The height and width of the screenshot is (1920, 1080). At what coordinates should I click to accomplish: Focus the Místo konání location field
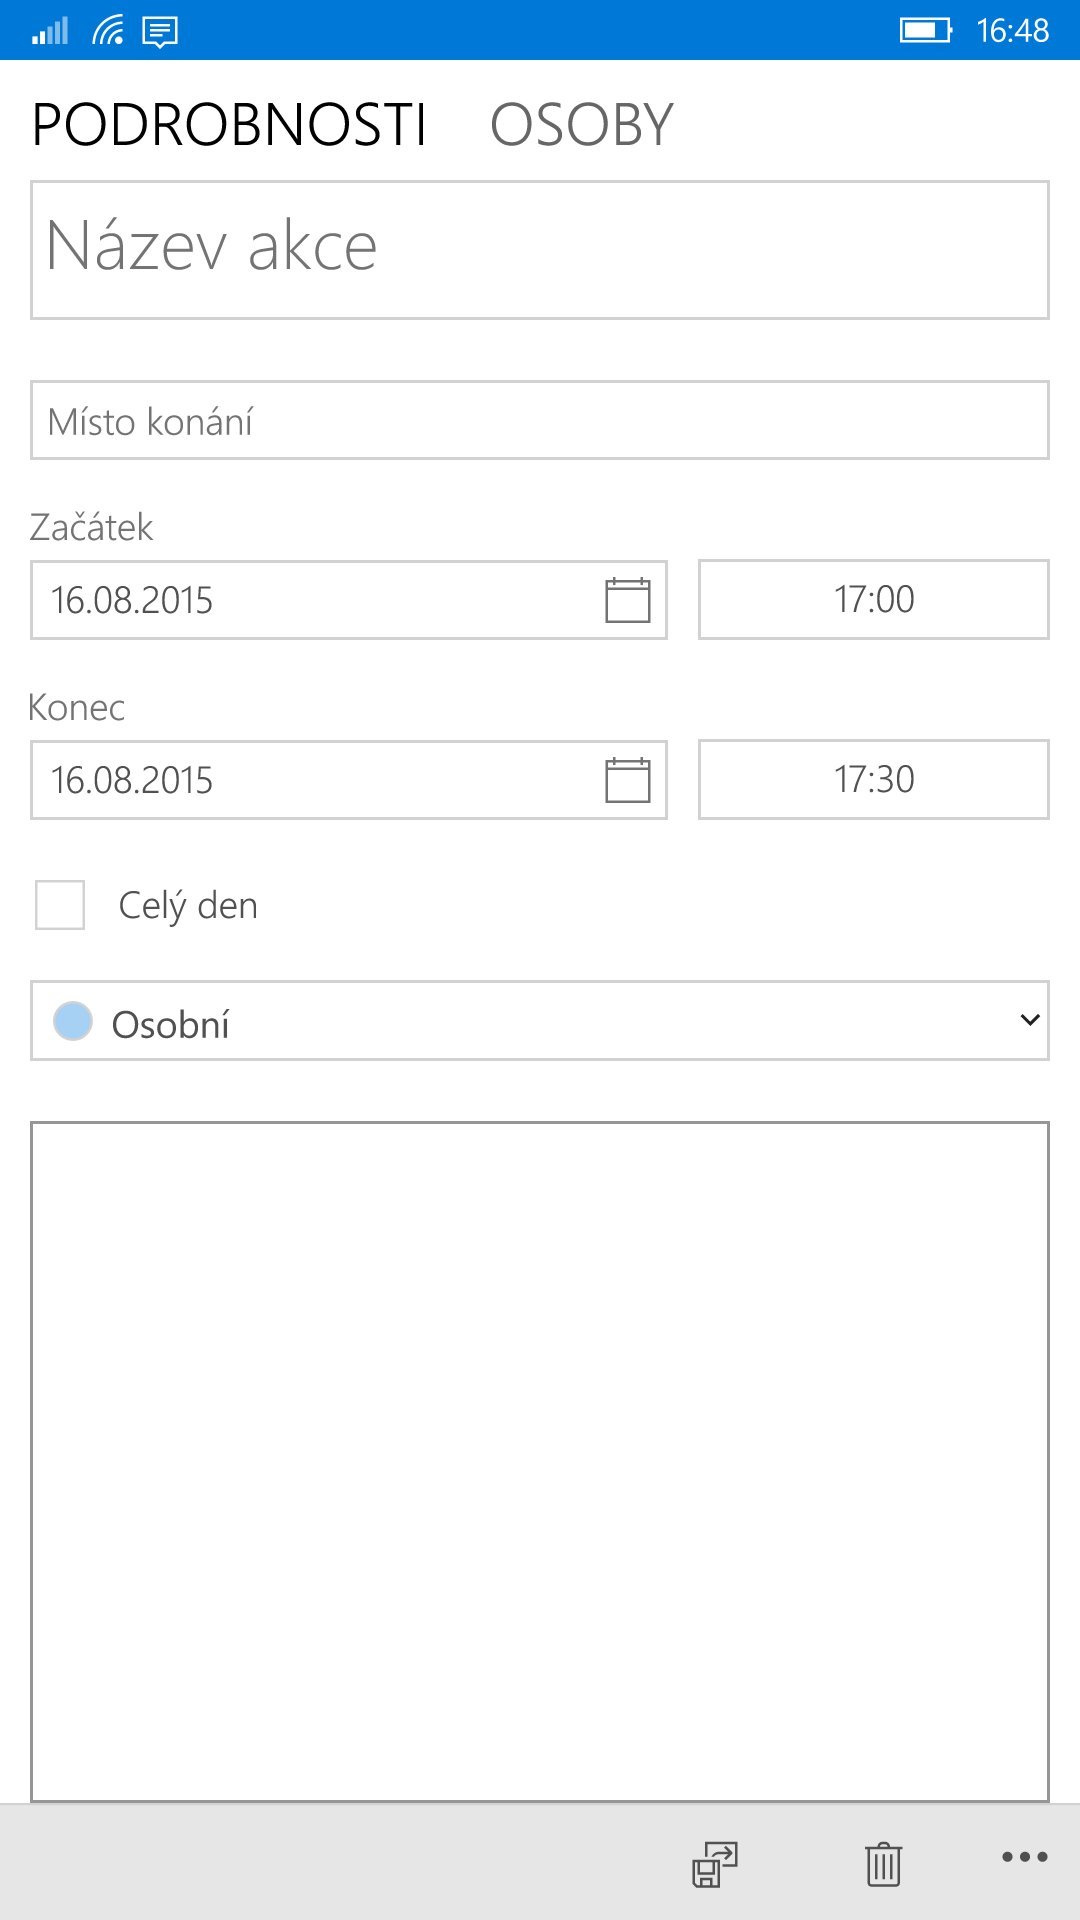(x=540, y=420)
